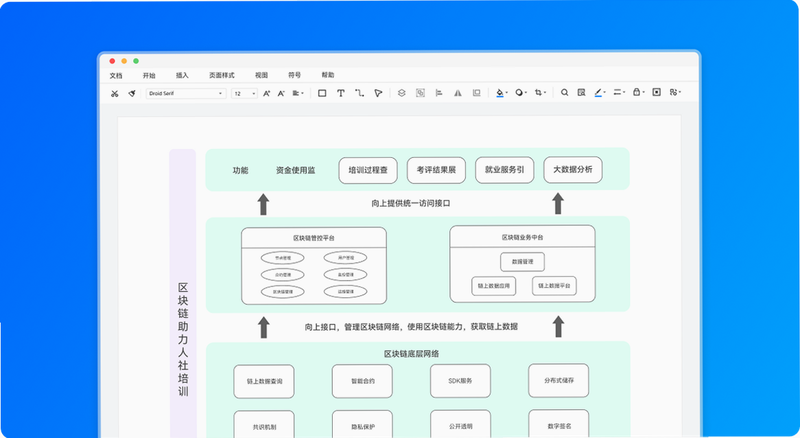Select the 隐私保护 box

362,424
